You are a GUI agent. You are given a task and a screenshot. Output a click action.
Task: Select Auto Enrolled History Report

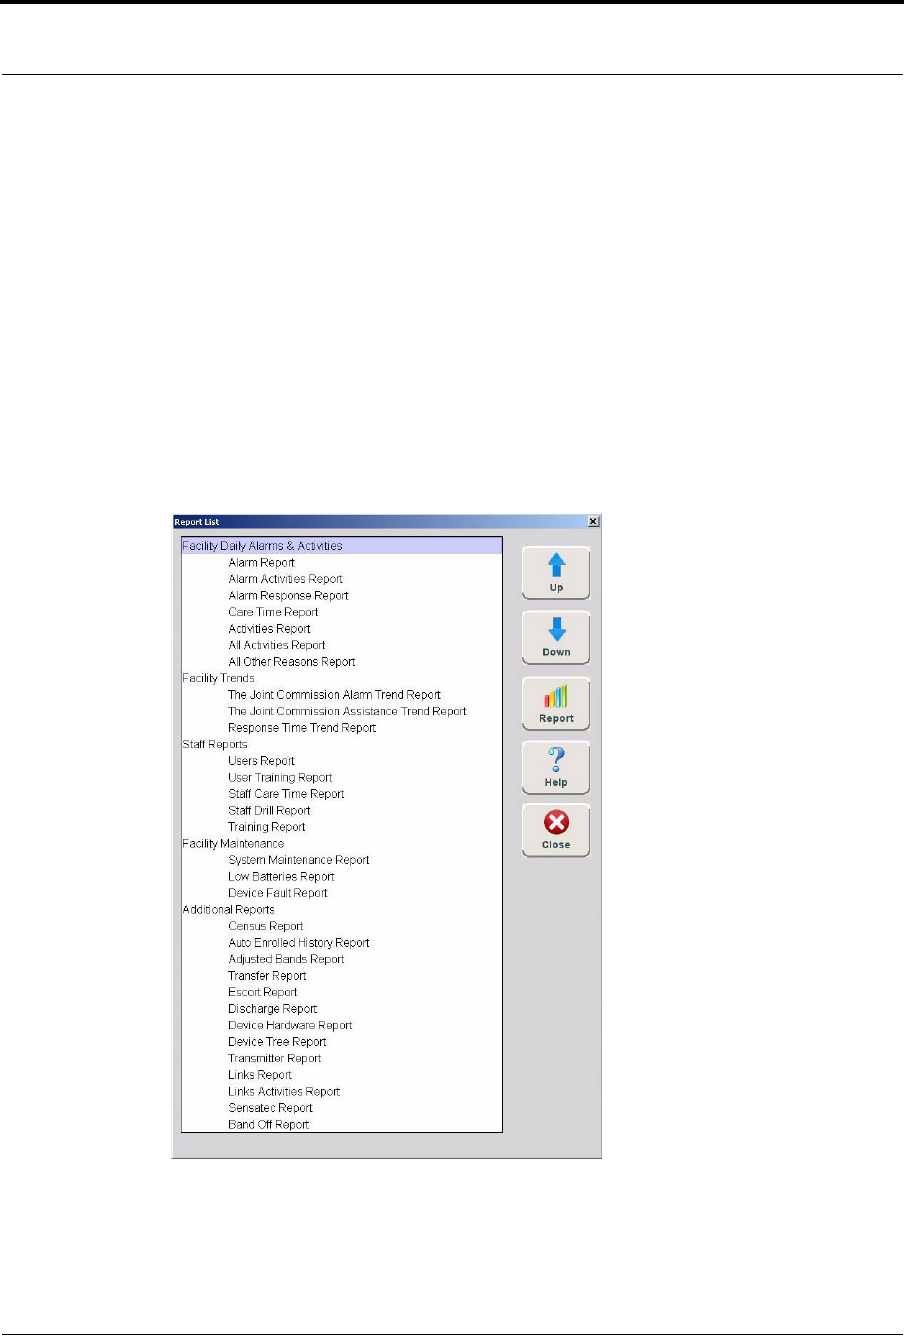click(298, 943)
